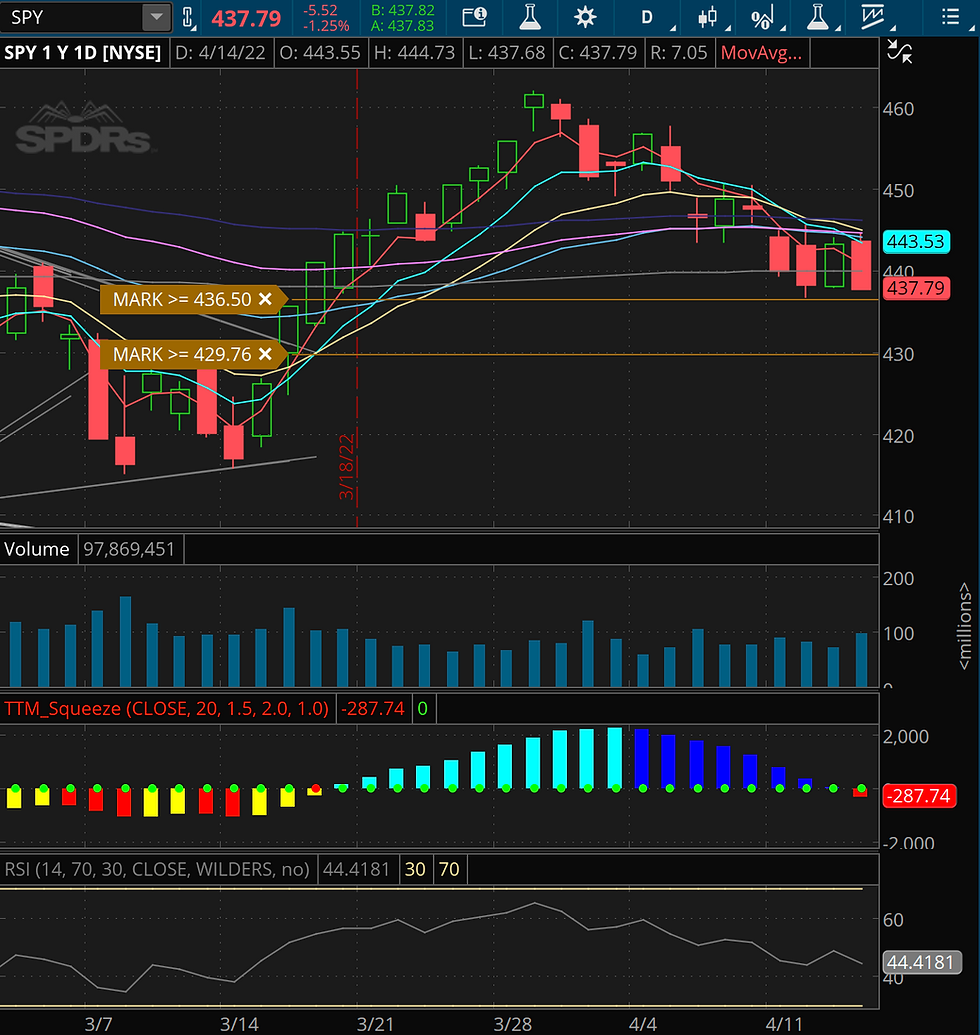Click the H: 444.73 high value
This screenshot has width=980, height=1035.
tap(414, 53)
